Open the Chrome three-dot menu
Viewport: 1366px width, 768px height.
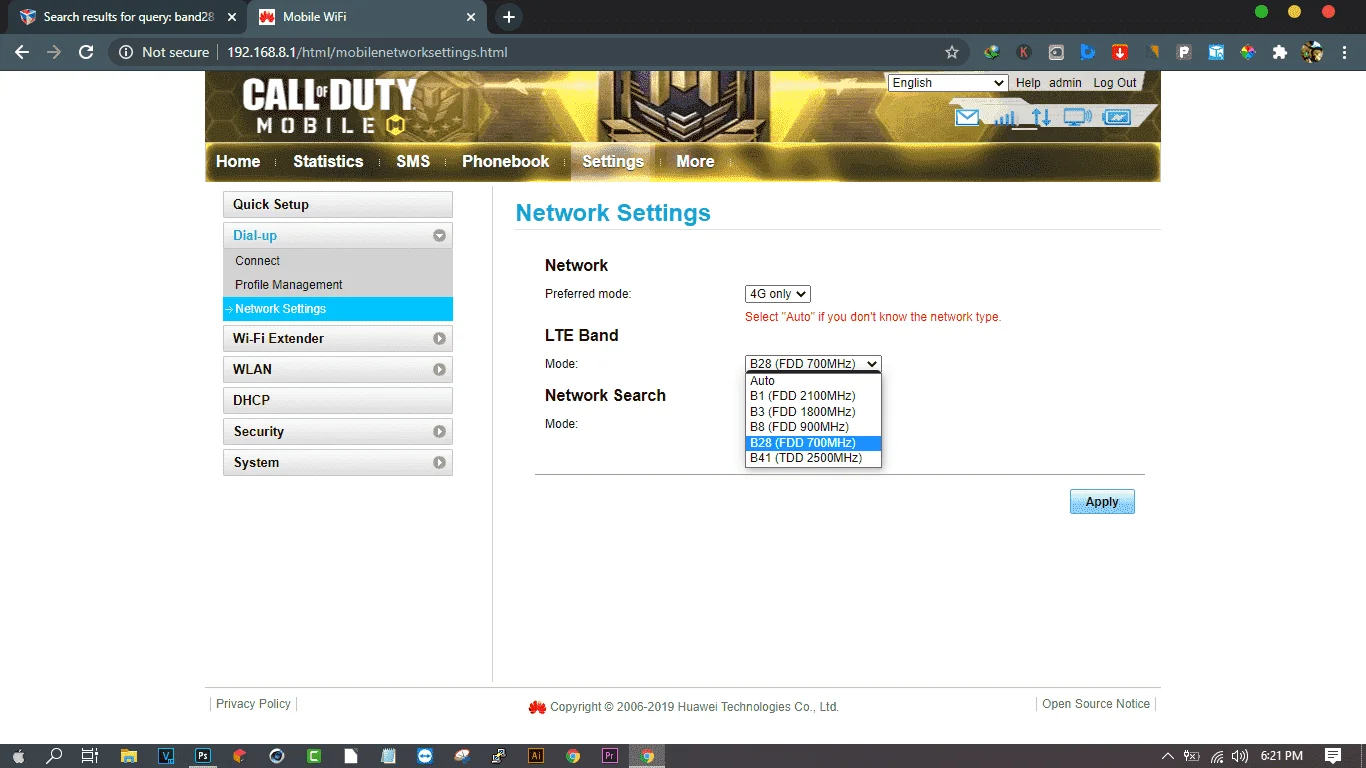click(1344, 52)
